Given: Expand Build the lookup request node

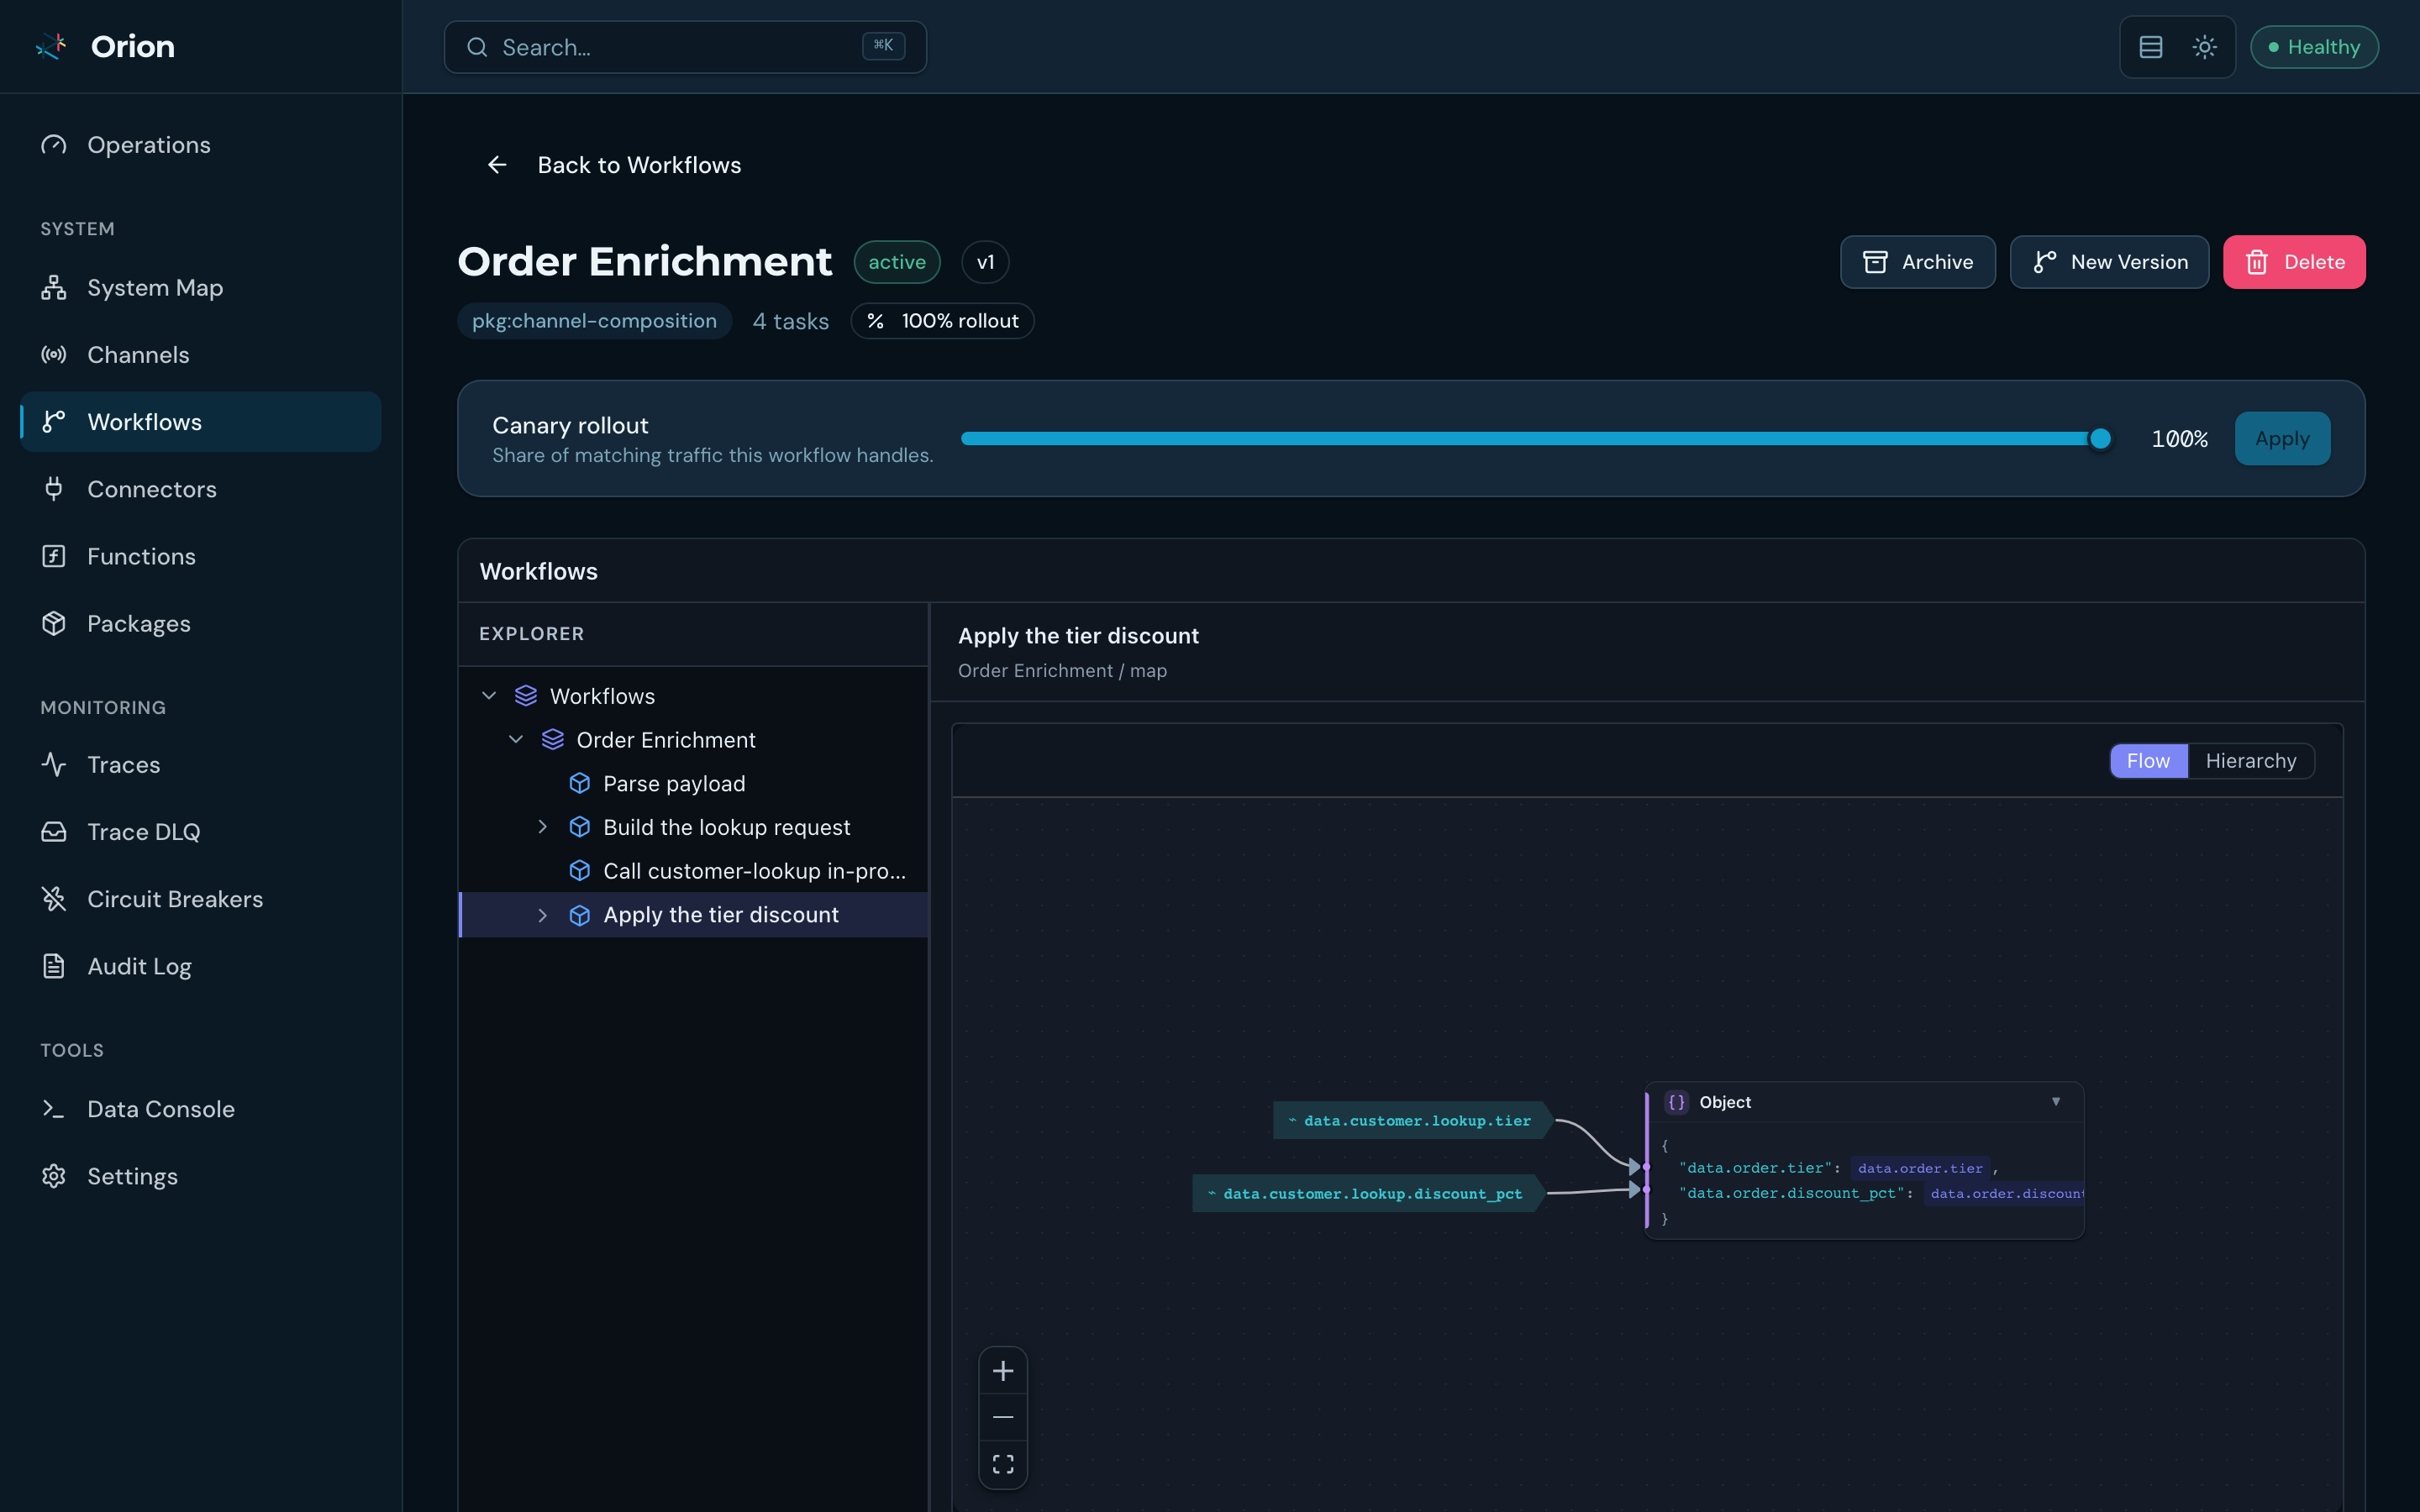Looking at the screenshot, I should tap(543, 827).
